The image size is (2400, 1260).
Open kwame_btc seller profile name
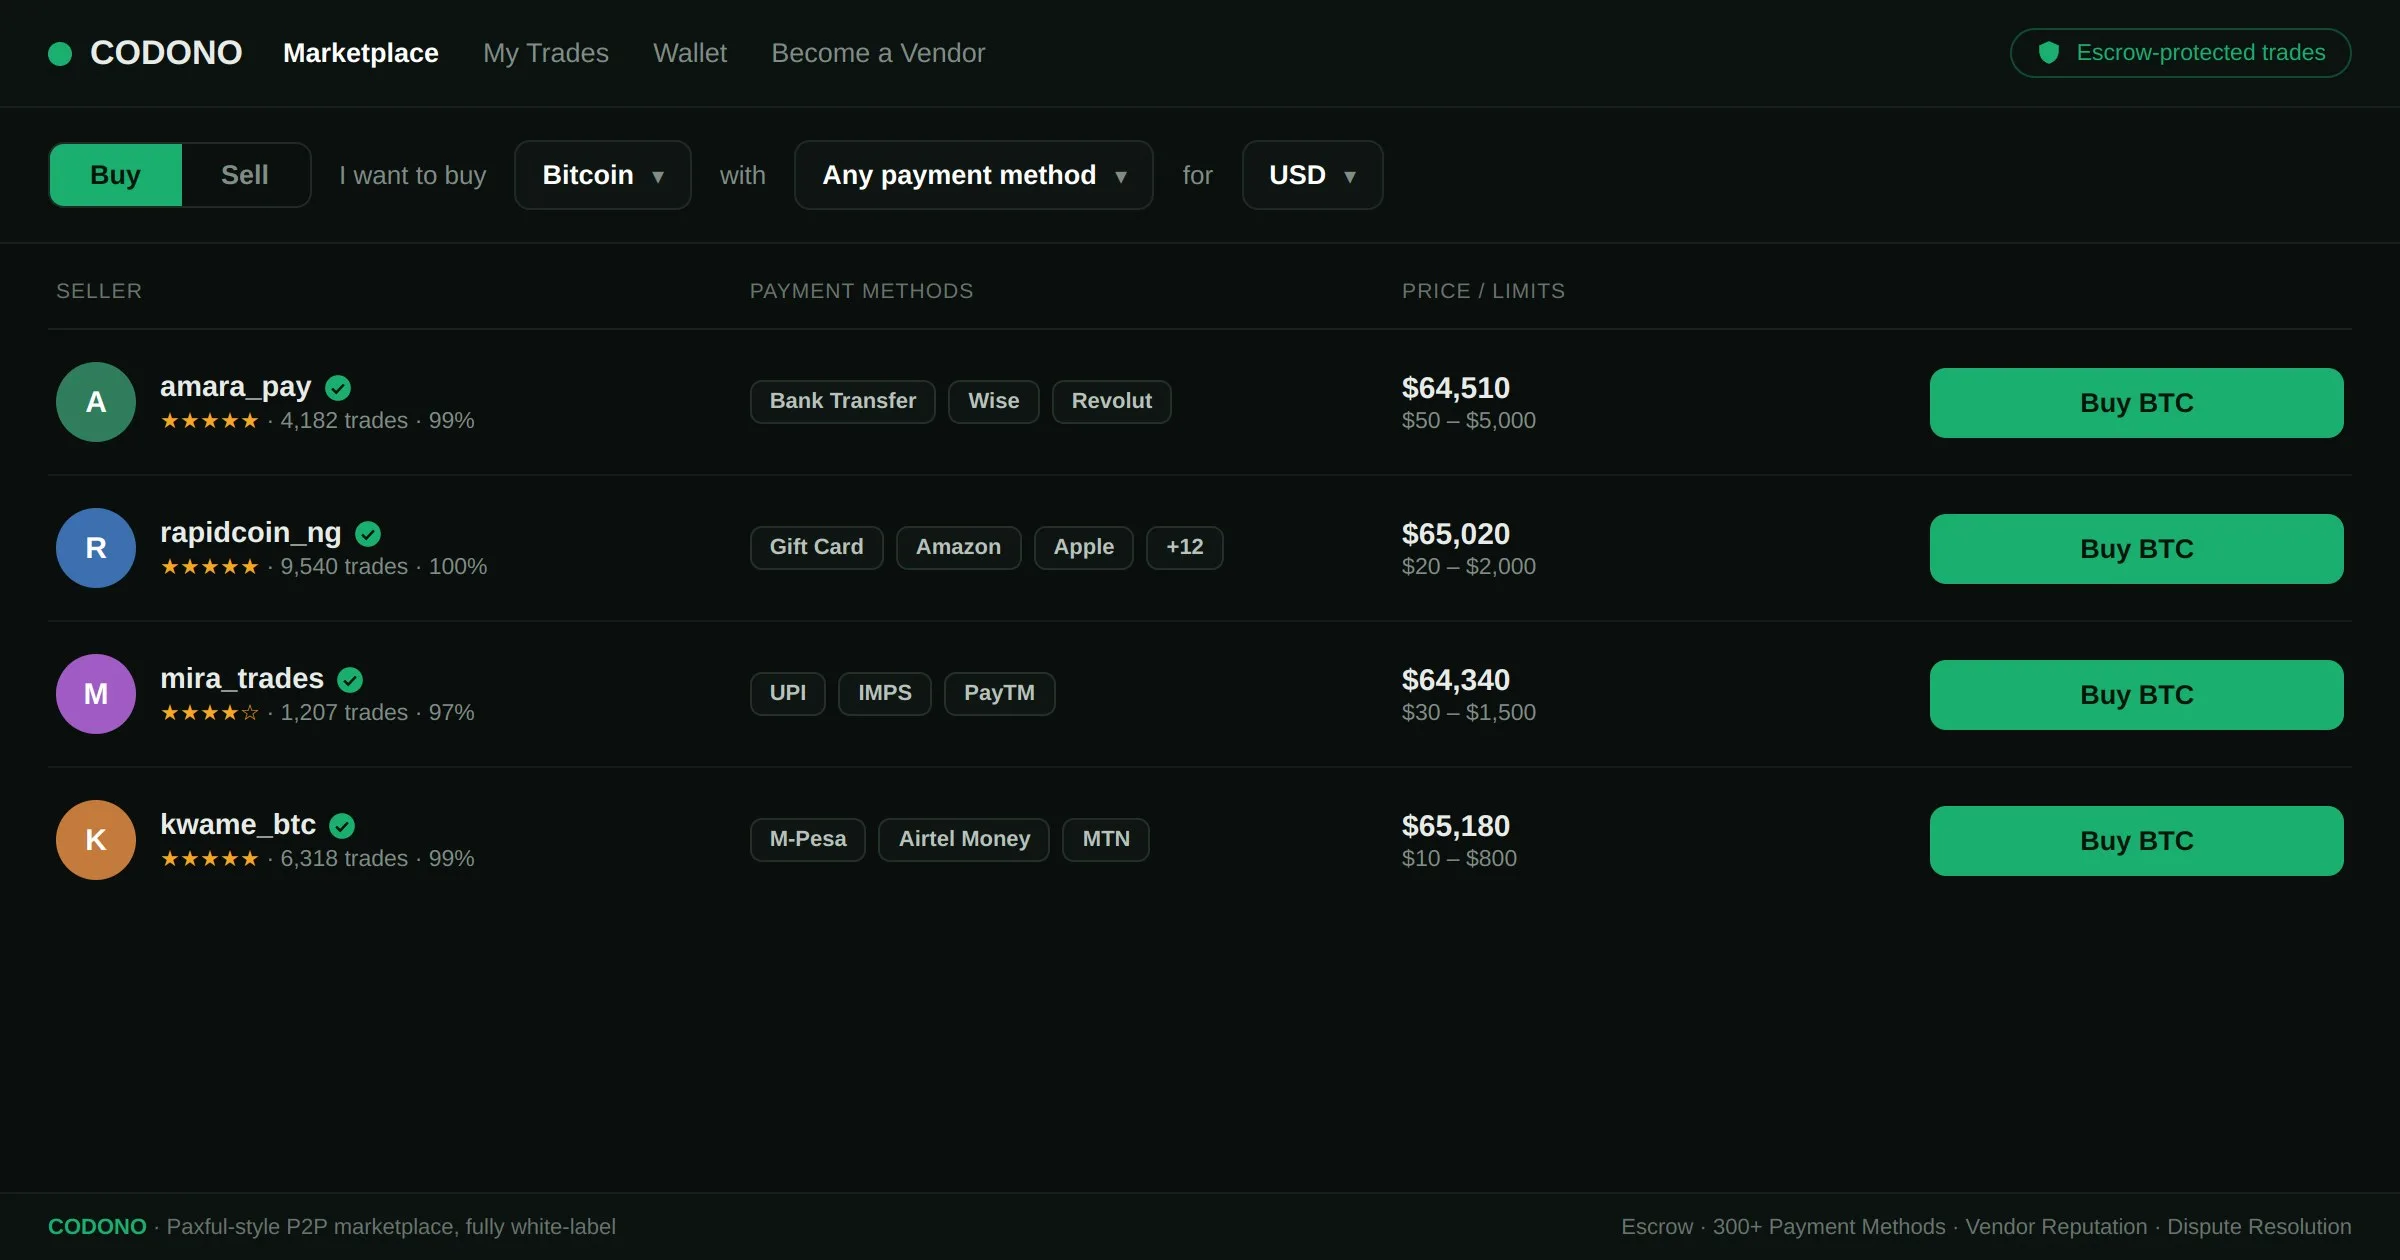pos(238,825)
